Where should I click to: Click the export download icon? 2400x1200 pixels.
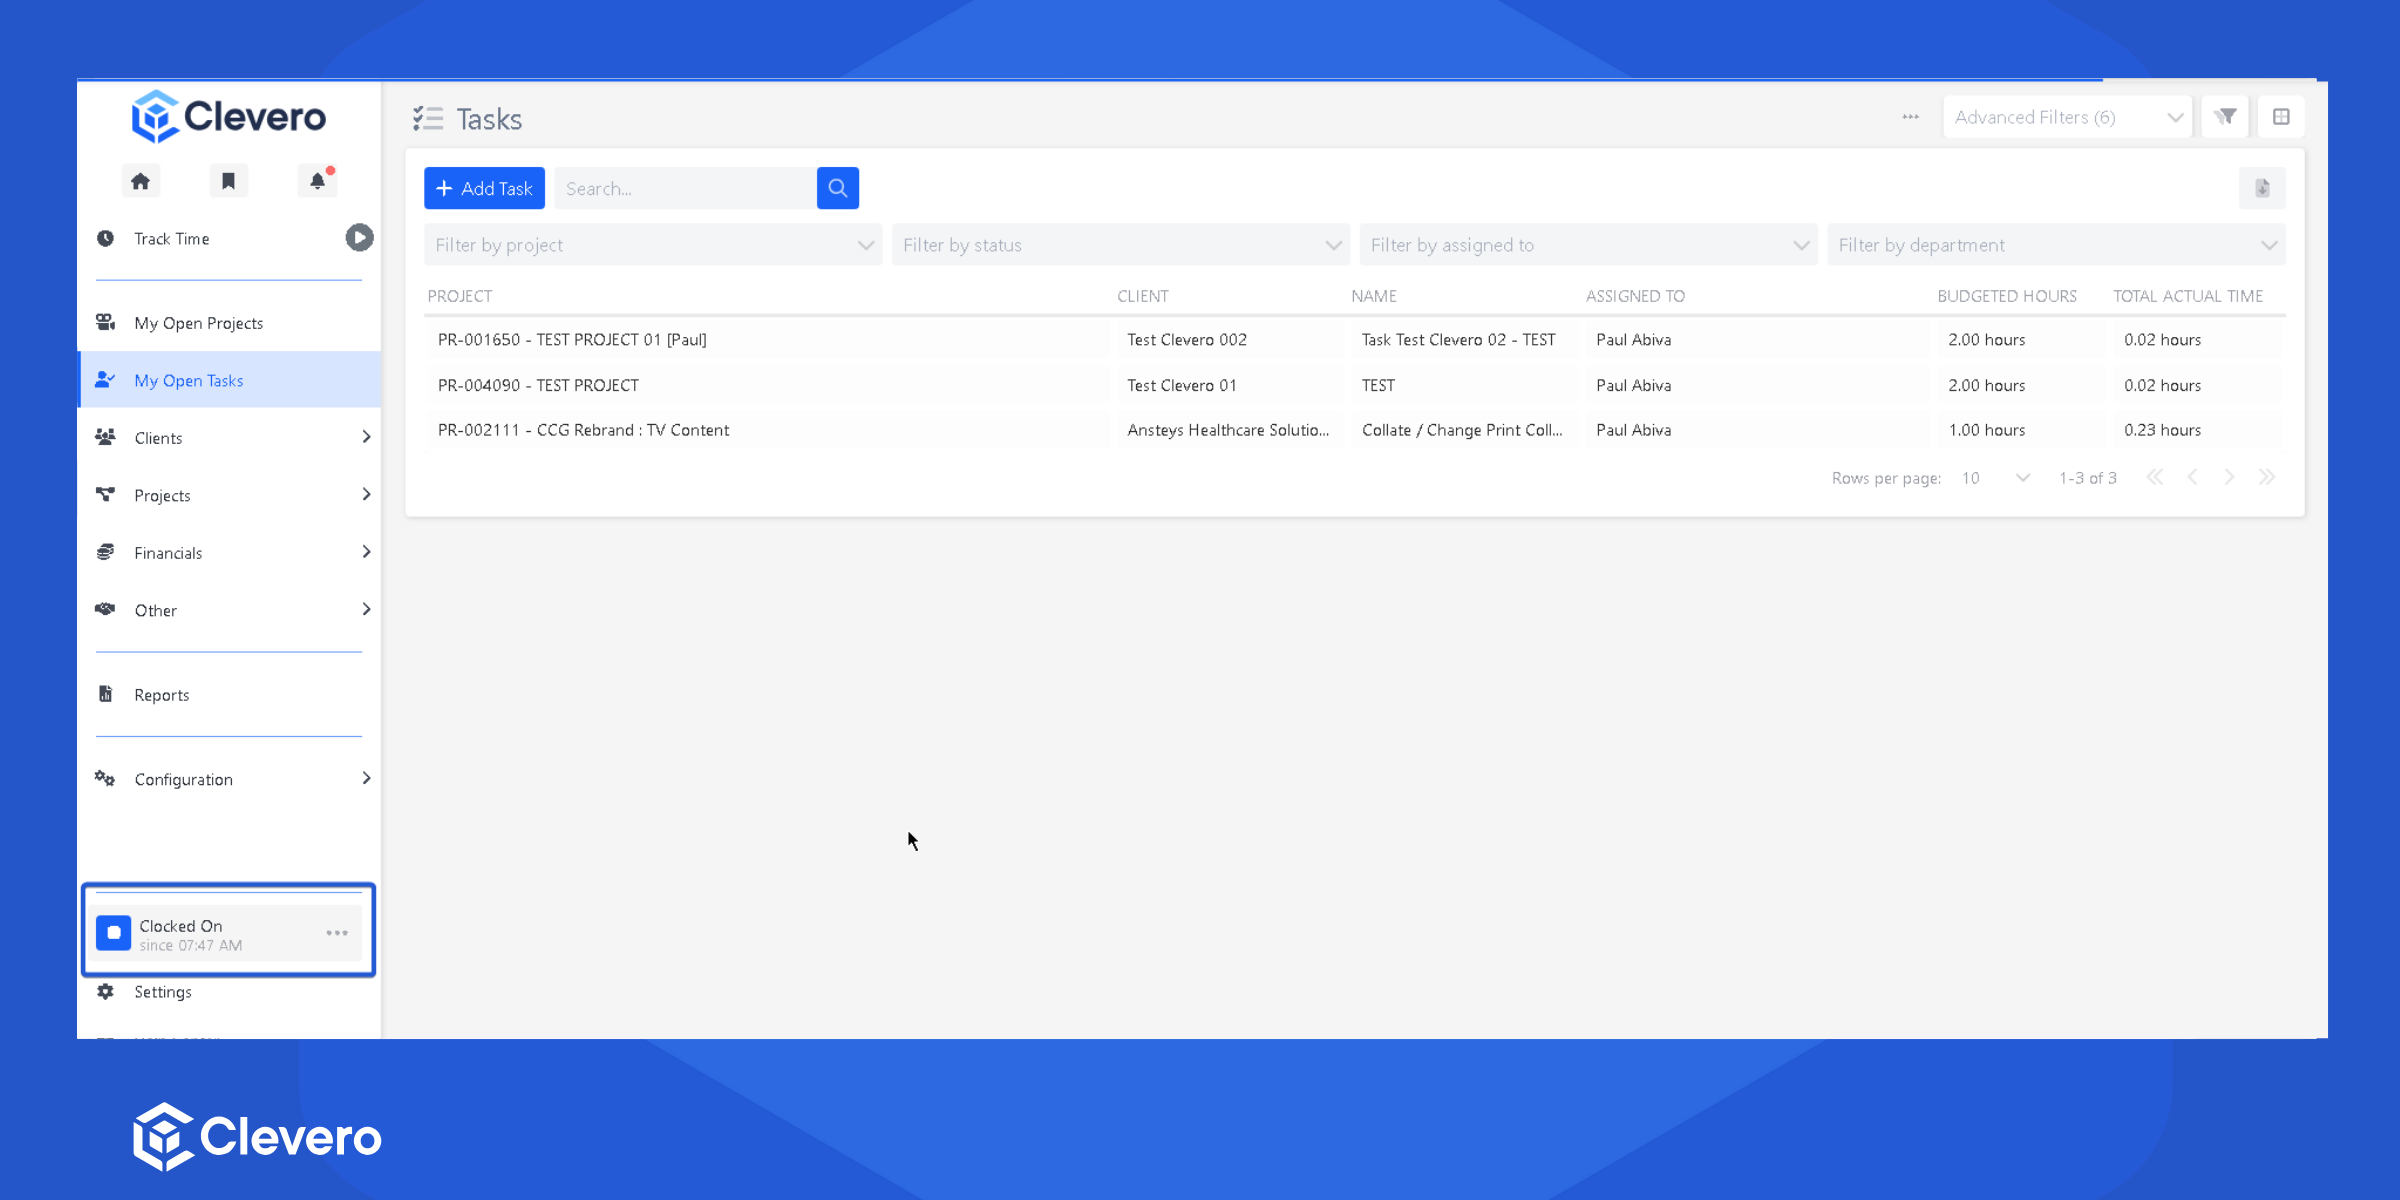(2262, 188)
